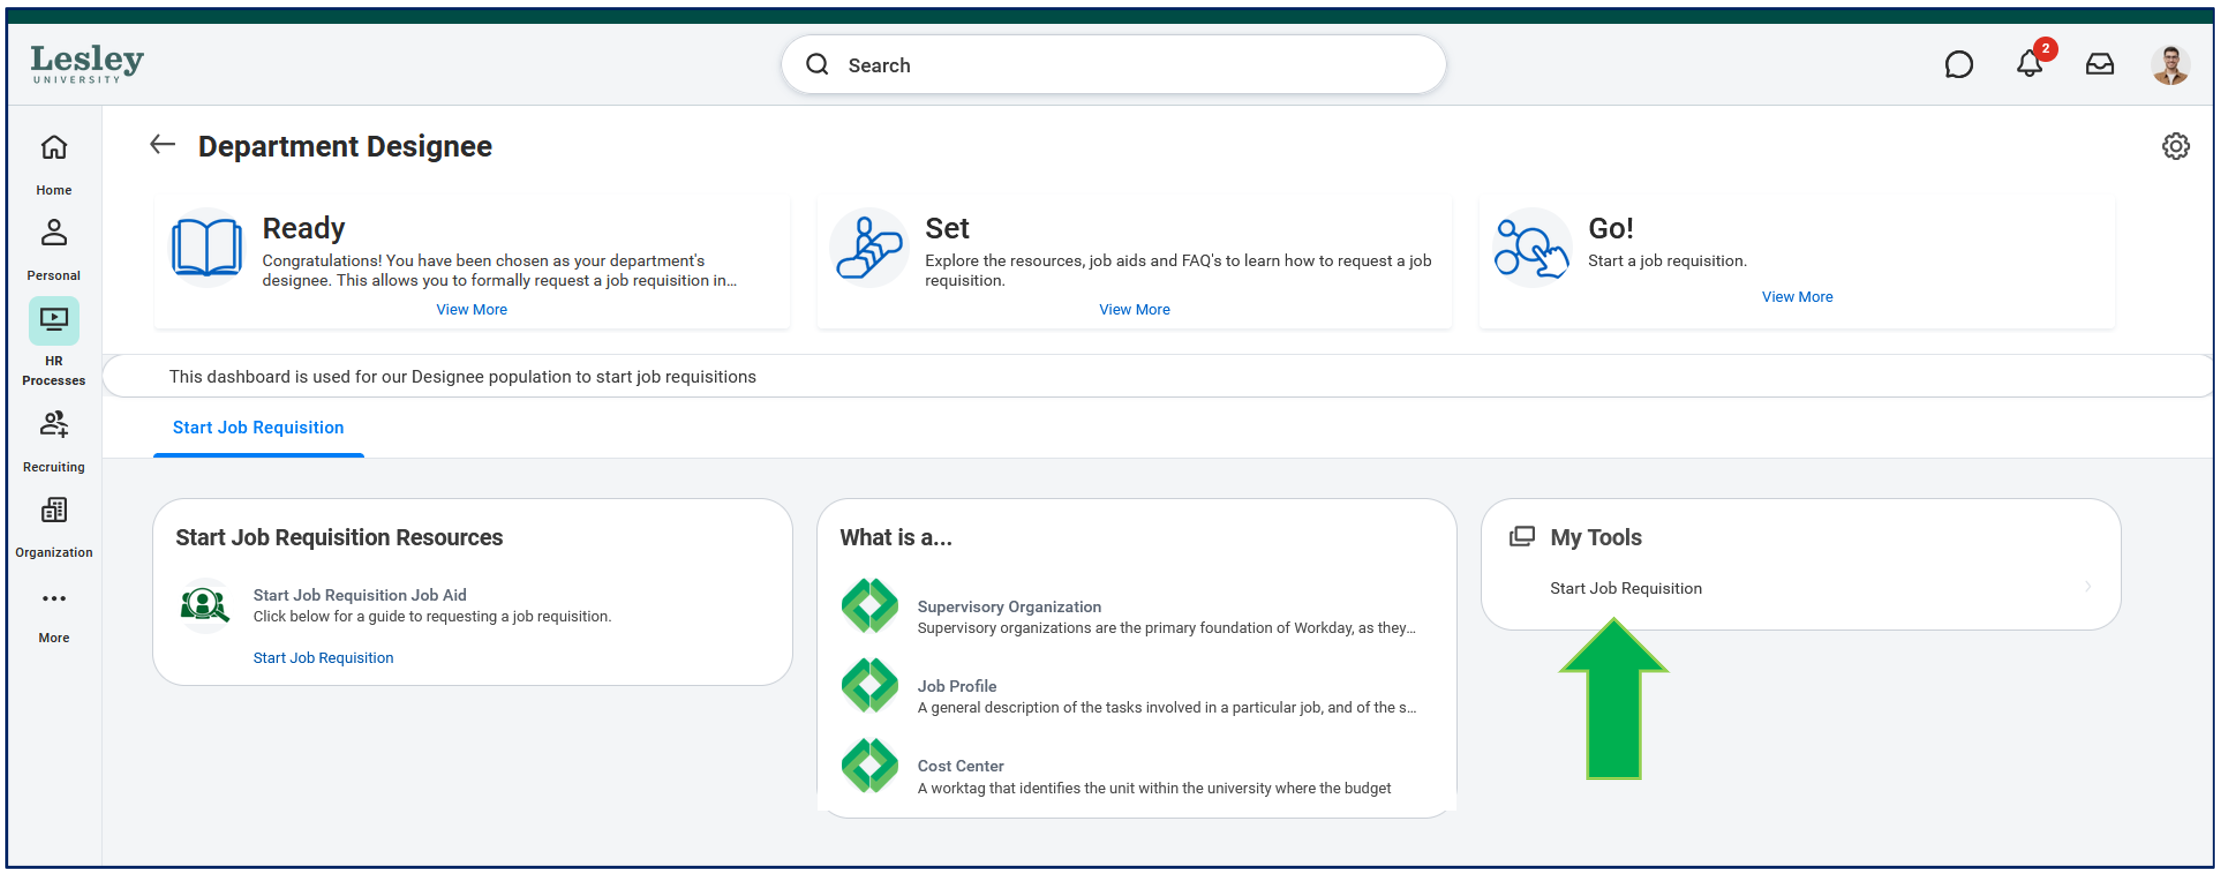
Task: Open the user profile avatar menu
Action: (x=2170, y=65)
